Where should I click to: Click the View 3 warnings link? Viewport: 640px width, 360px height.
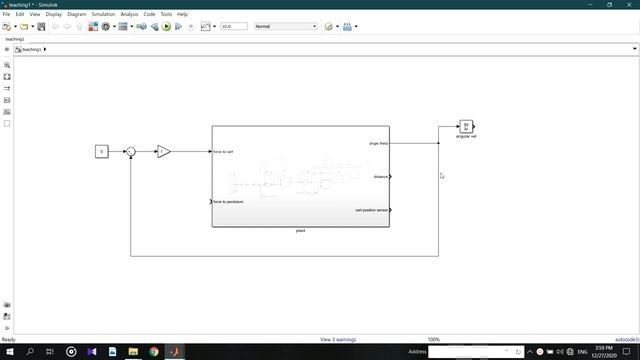click(338, 340)
